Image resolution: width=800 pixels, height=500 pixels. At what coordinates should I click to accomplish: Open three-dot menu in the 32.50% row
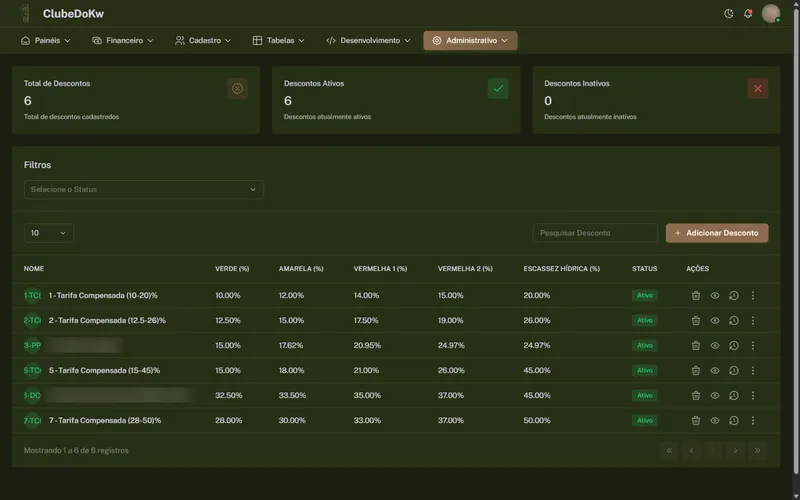click(753, 395)
